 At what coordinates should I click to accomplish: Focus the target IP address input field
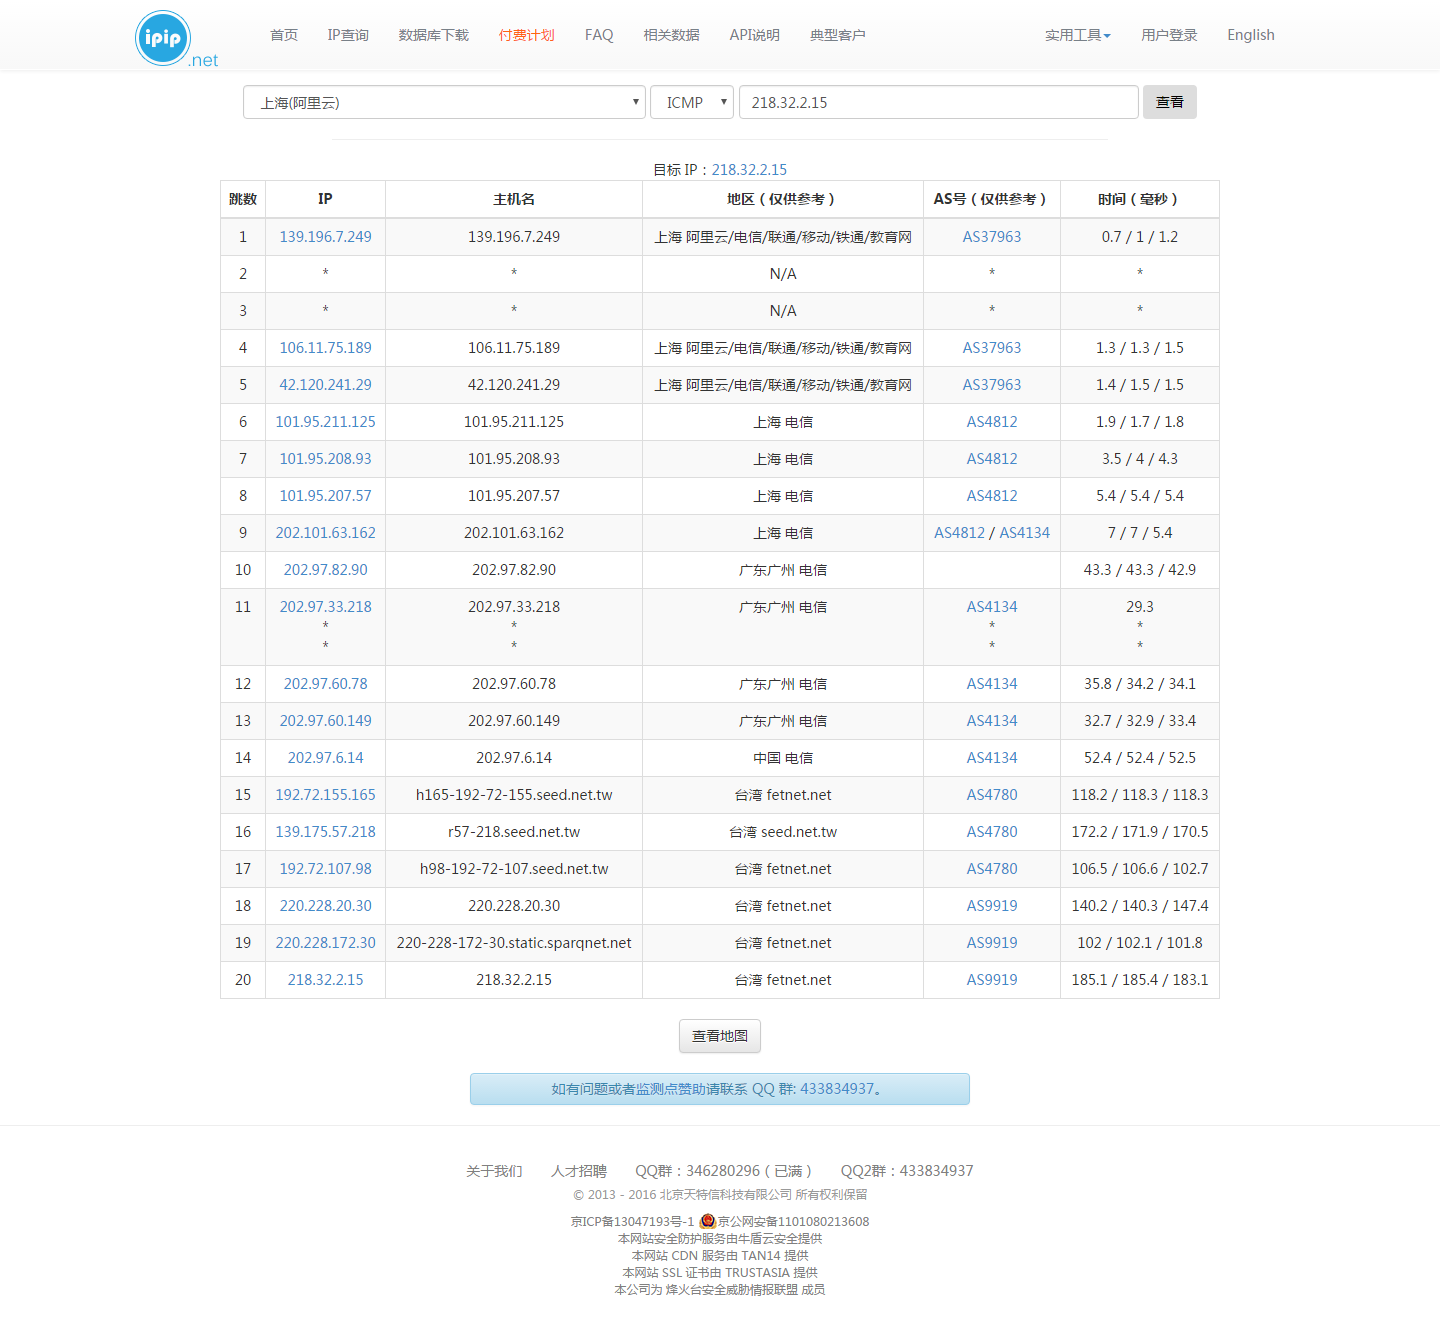pos(938,102)
